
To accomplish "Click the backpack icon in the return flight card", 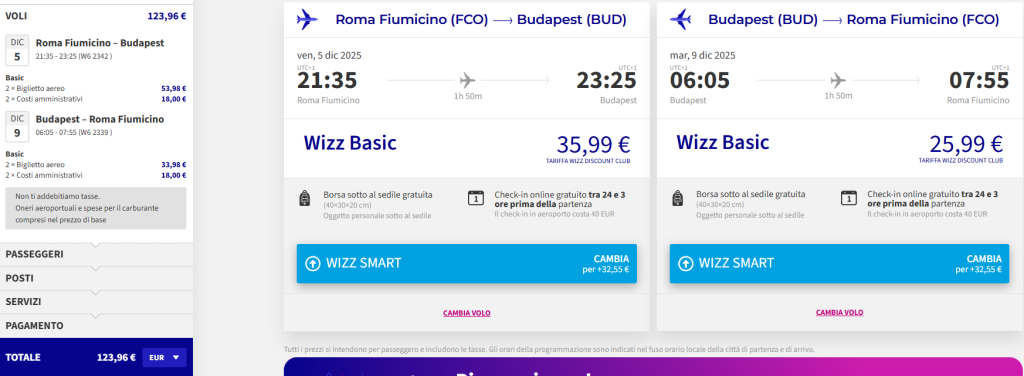I will tap(677, 198).
